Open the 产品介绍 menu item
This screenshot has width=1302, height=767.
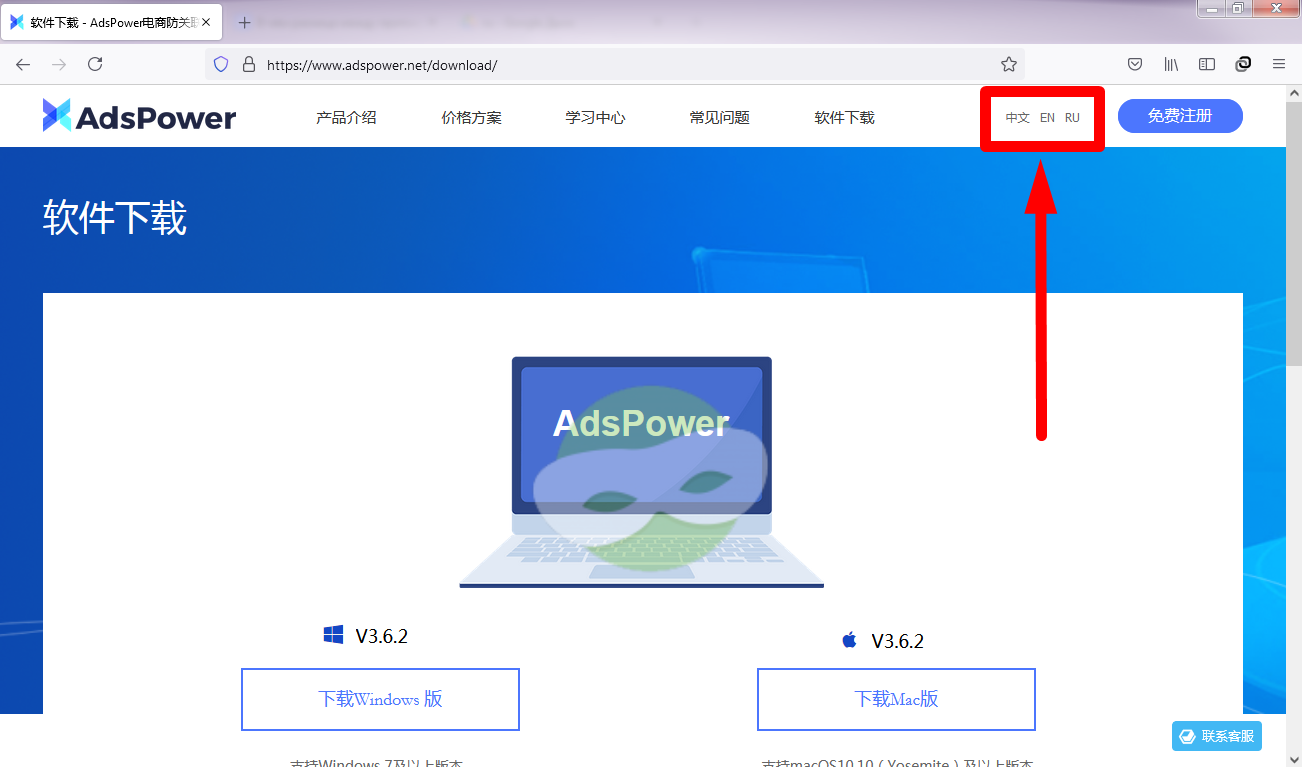pos(346,117)
